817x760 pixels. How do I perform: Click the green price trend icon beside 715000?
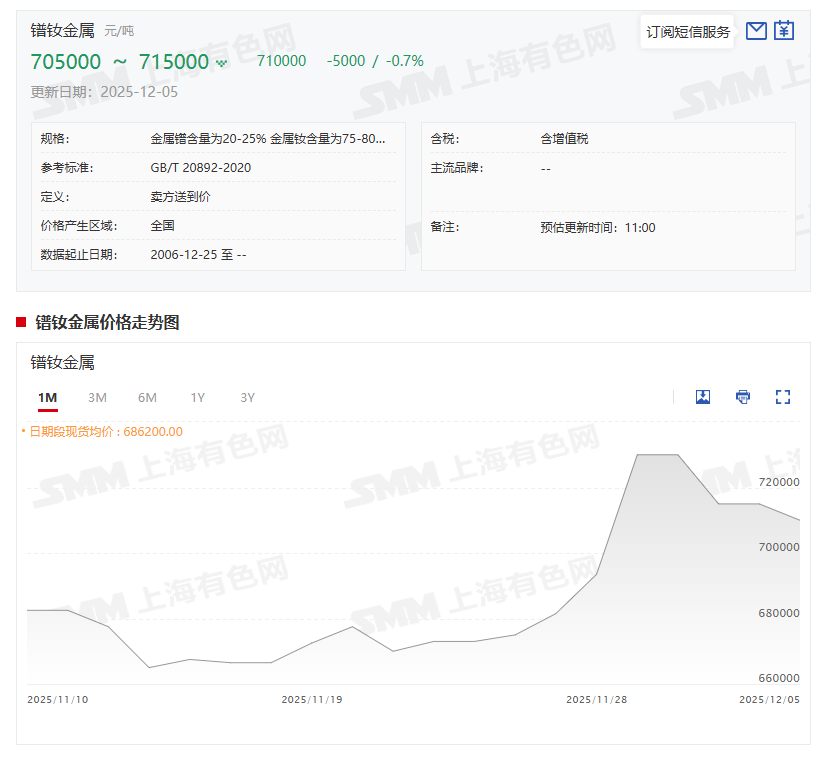click(x=222, y=63)
